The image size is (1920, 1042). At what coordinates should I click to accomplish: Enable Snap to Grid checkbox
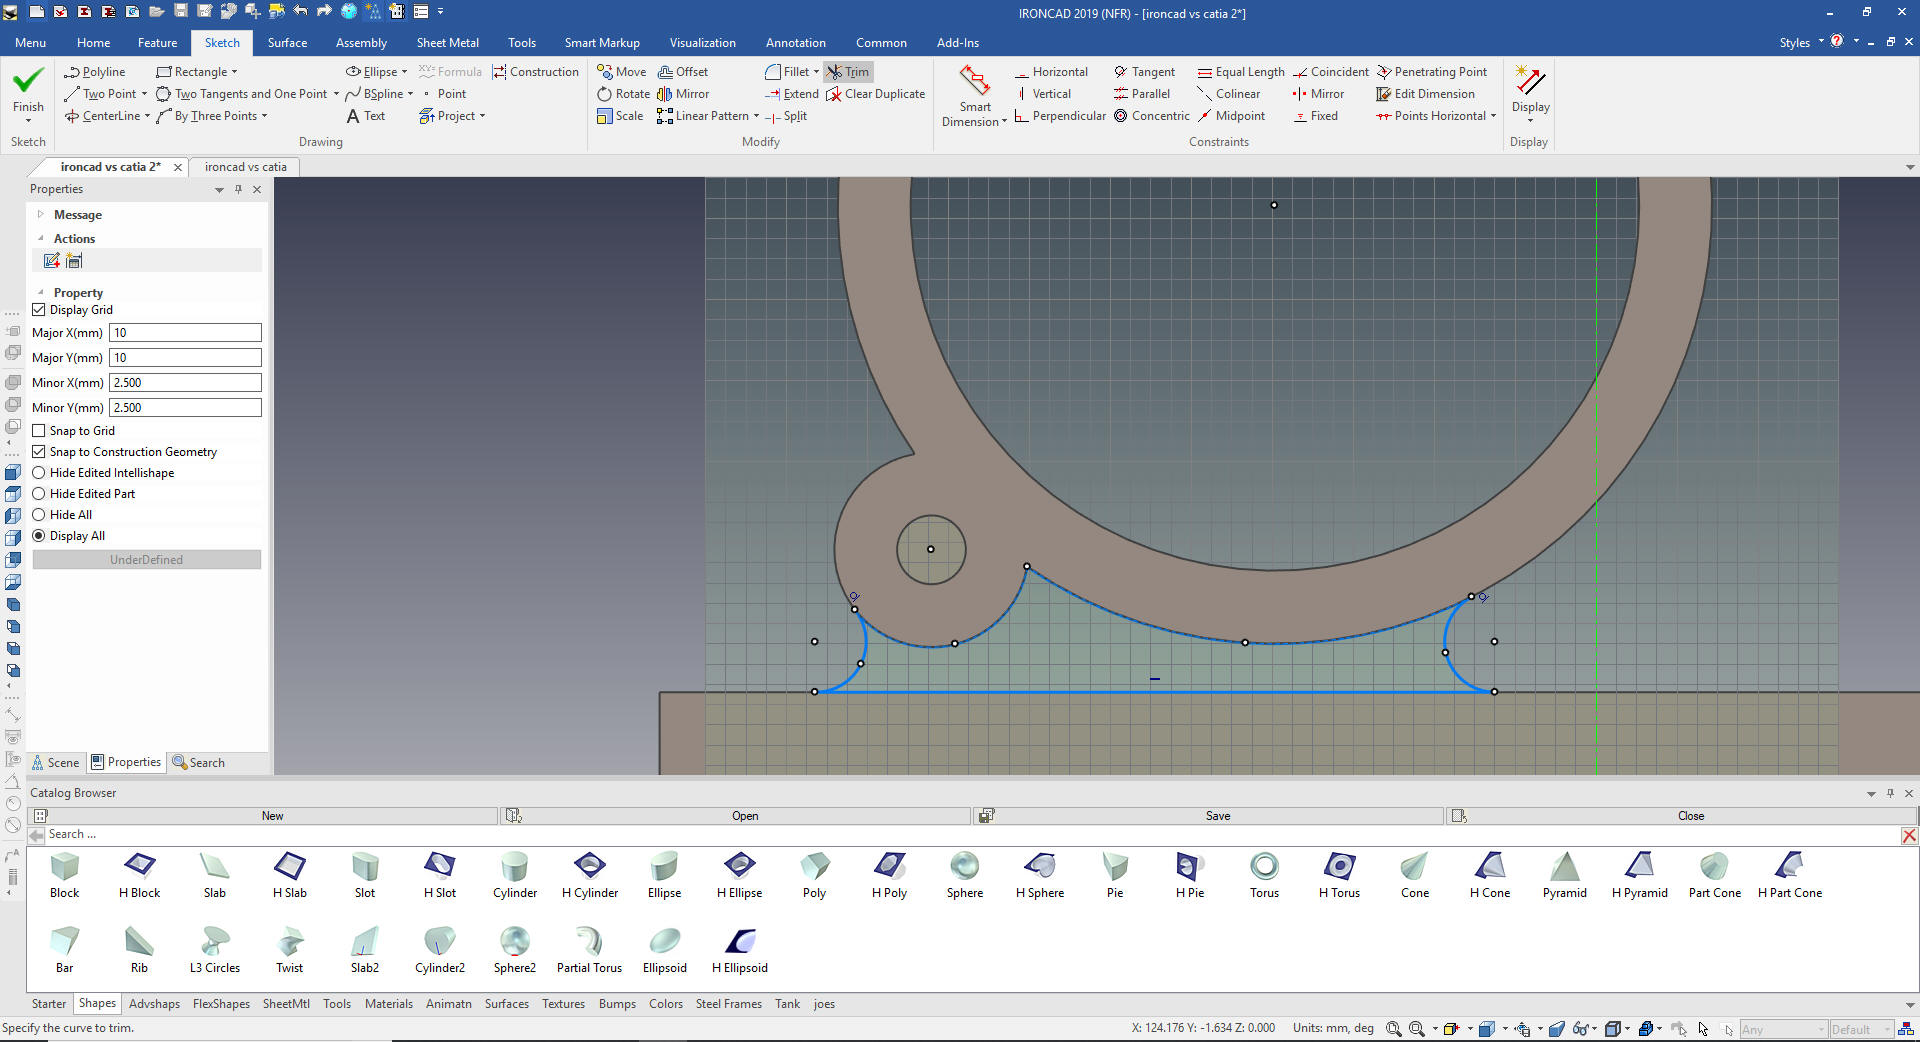pyautogui.click(x=39, y=431)
